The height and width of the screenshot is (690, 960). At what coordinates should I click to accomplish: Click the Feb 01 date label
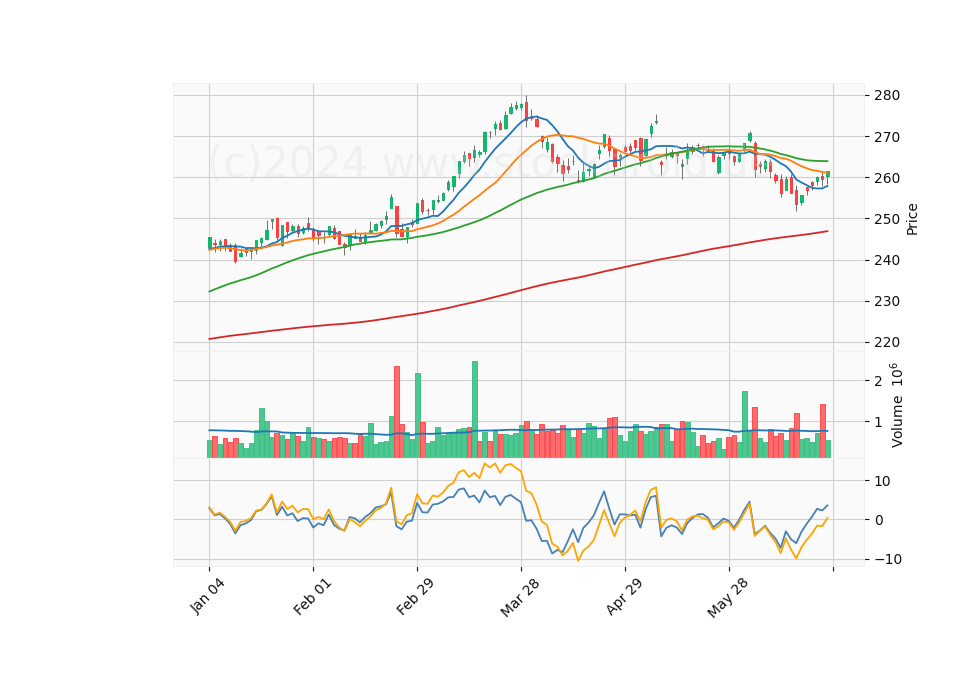[x=312, y=596]
